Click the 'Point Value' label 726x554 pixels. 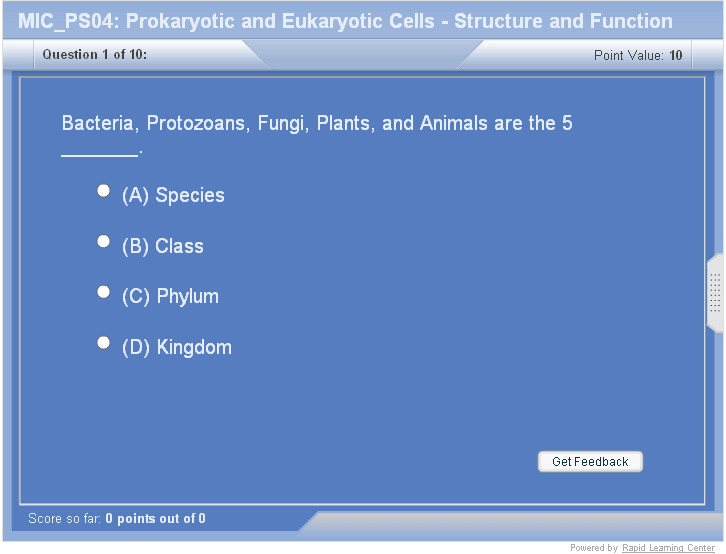click(628, 56)
